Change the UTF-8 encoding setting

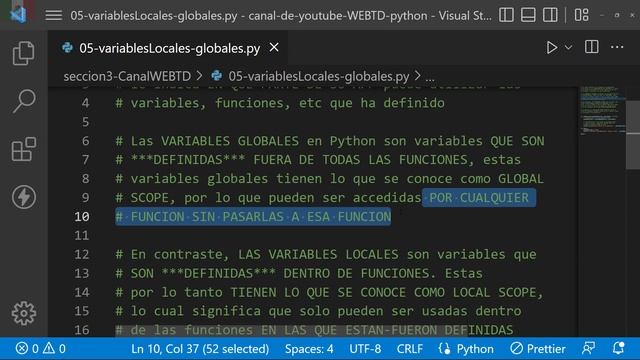(365, 349)
